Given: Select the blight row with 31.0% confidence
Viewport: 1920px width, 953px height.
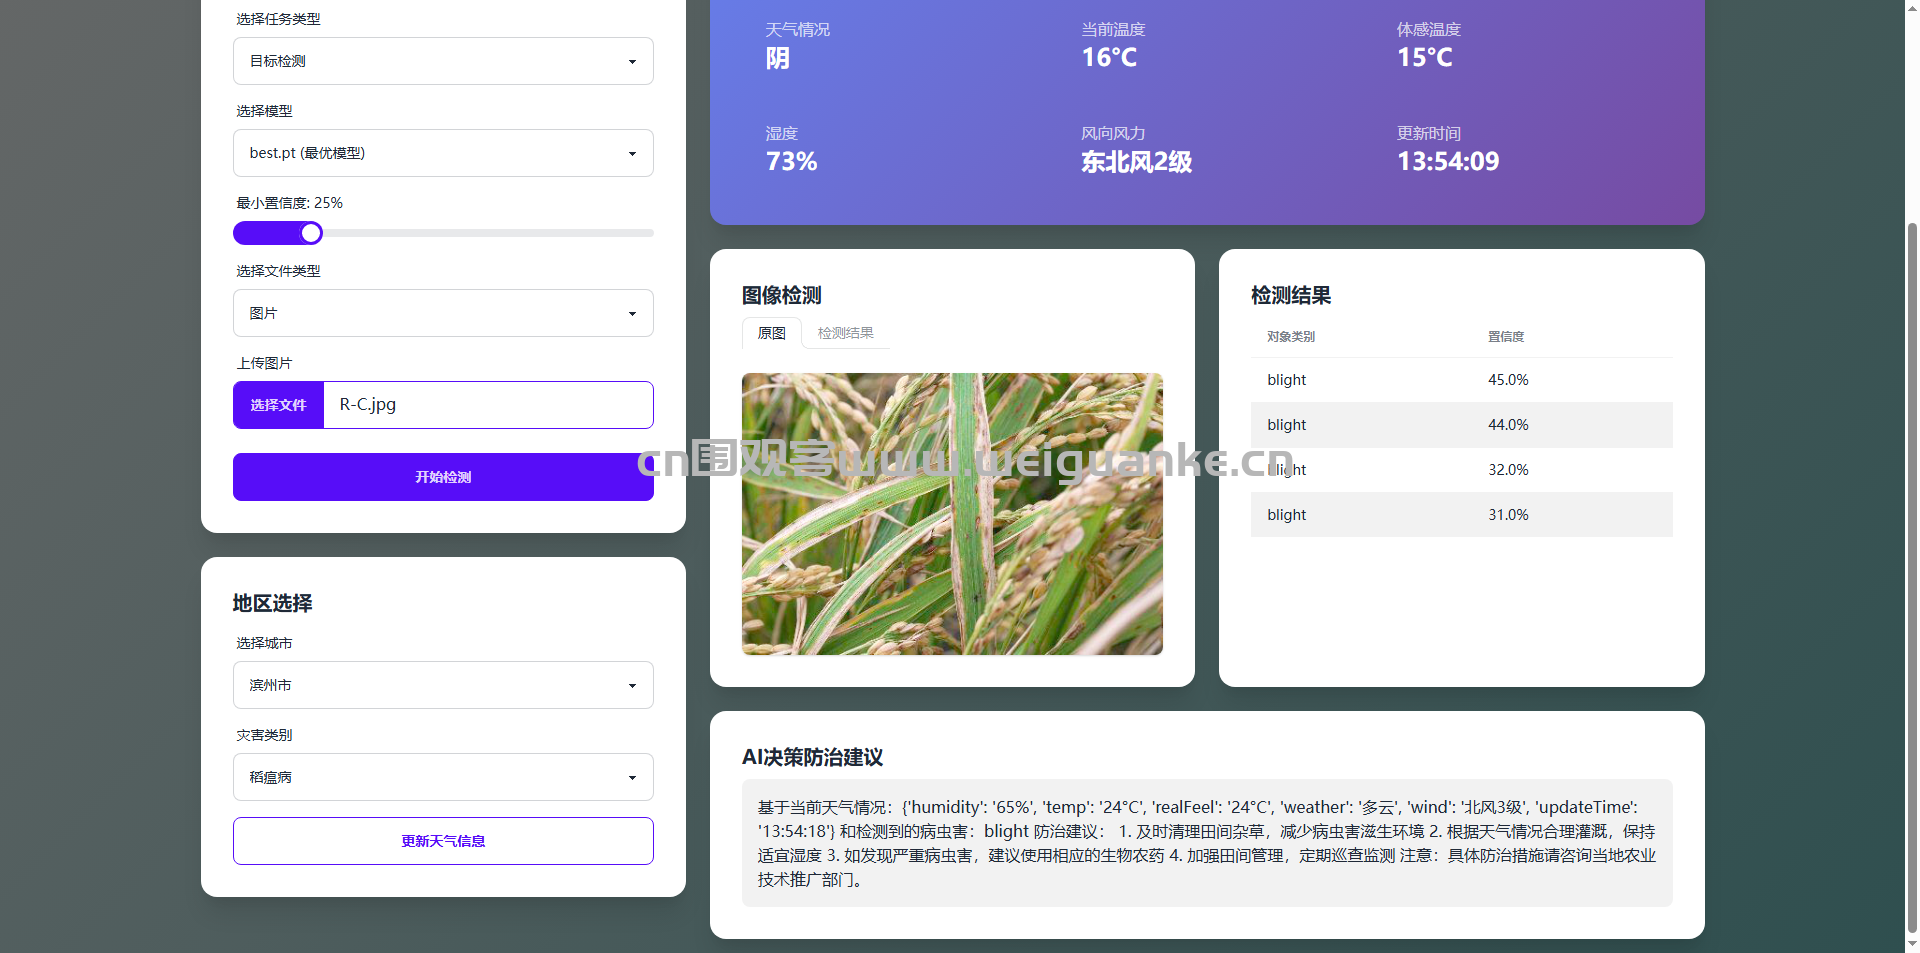Looking at the screenshot, I should click(1461, 515).
